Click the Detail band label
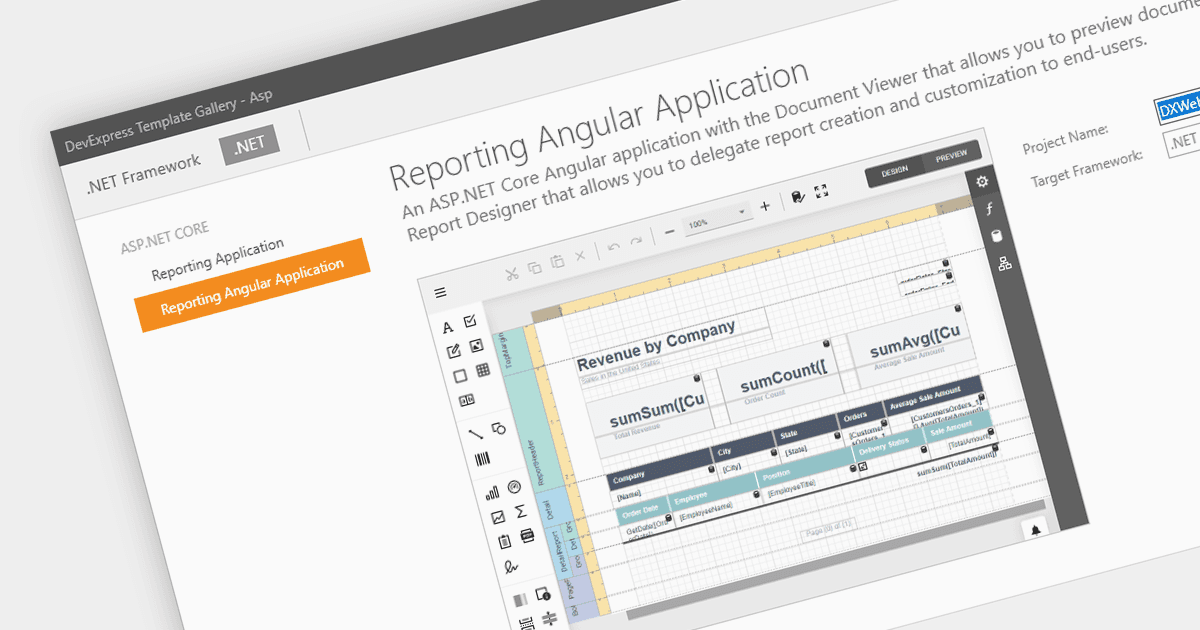The image size is (1200, 630). [549, 509]
